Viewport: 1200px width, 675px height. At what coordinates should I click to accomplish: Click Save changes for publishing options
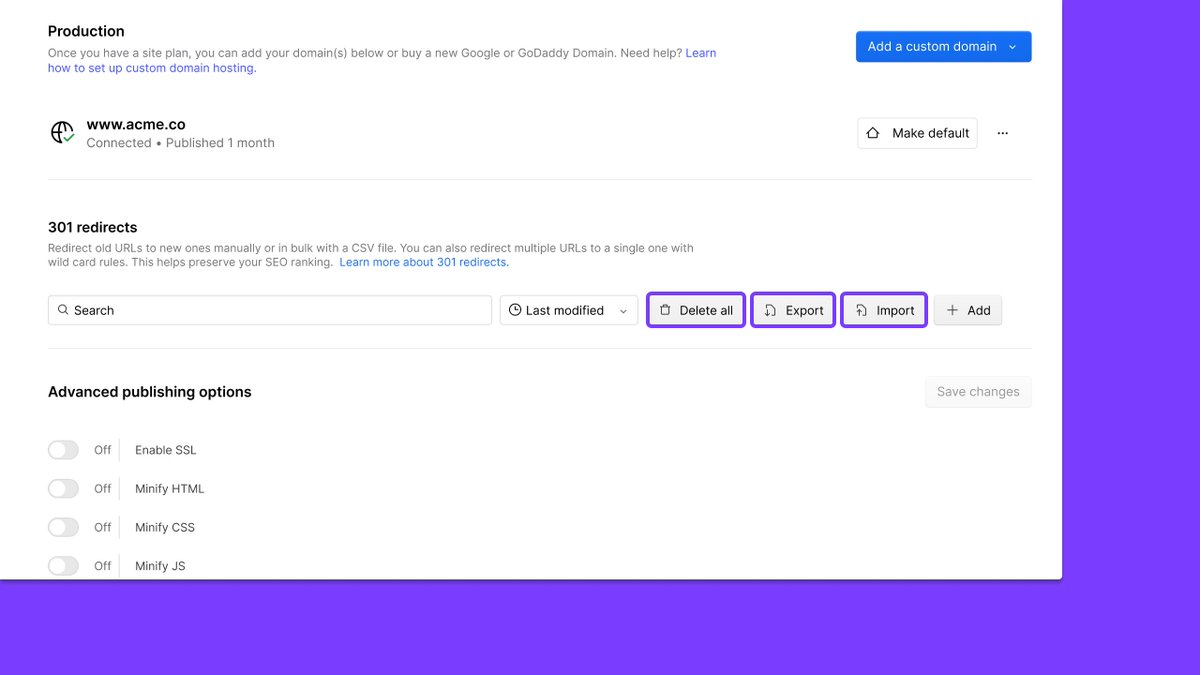click(978, 391)
